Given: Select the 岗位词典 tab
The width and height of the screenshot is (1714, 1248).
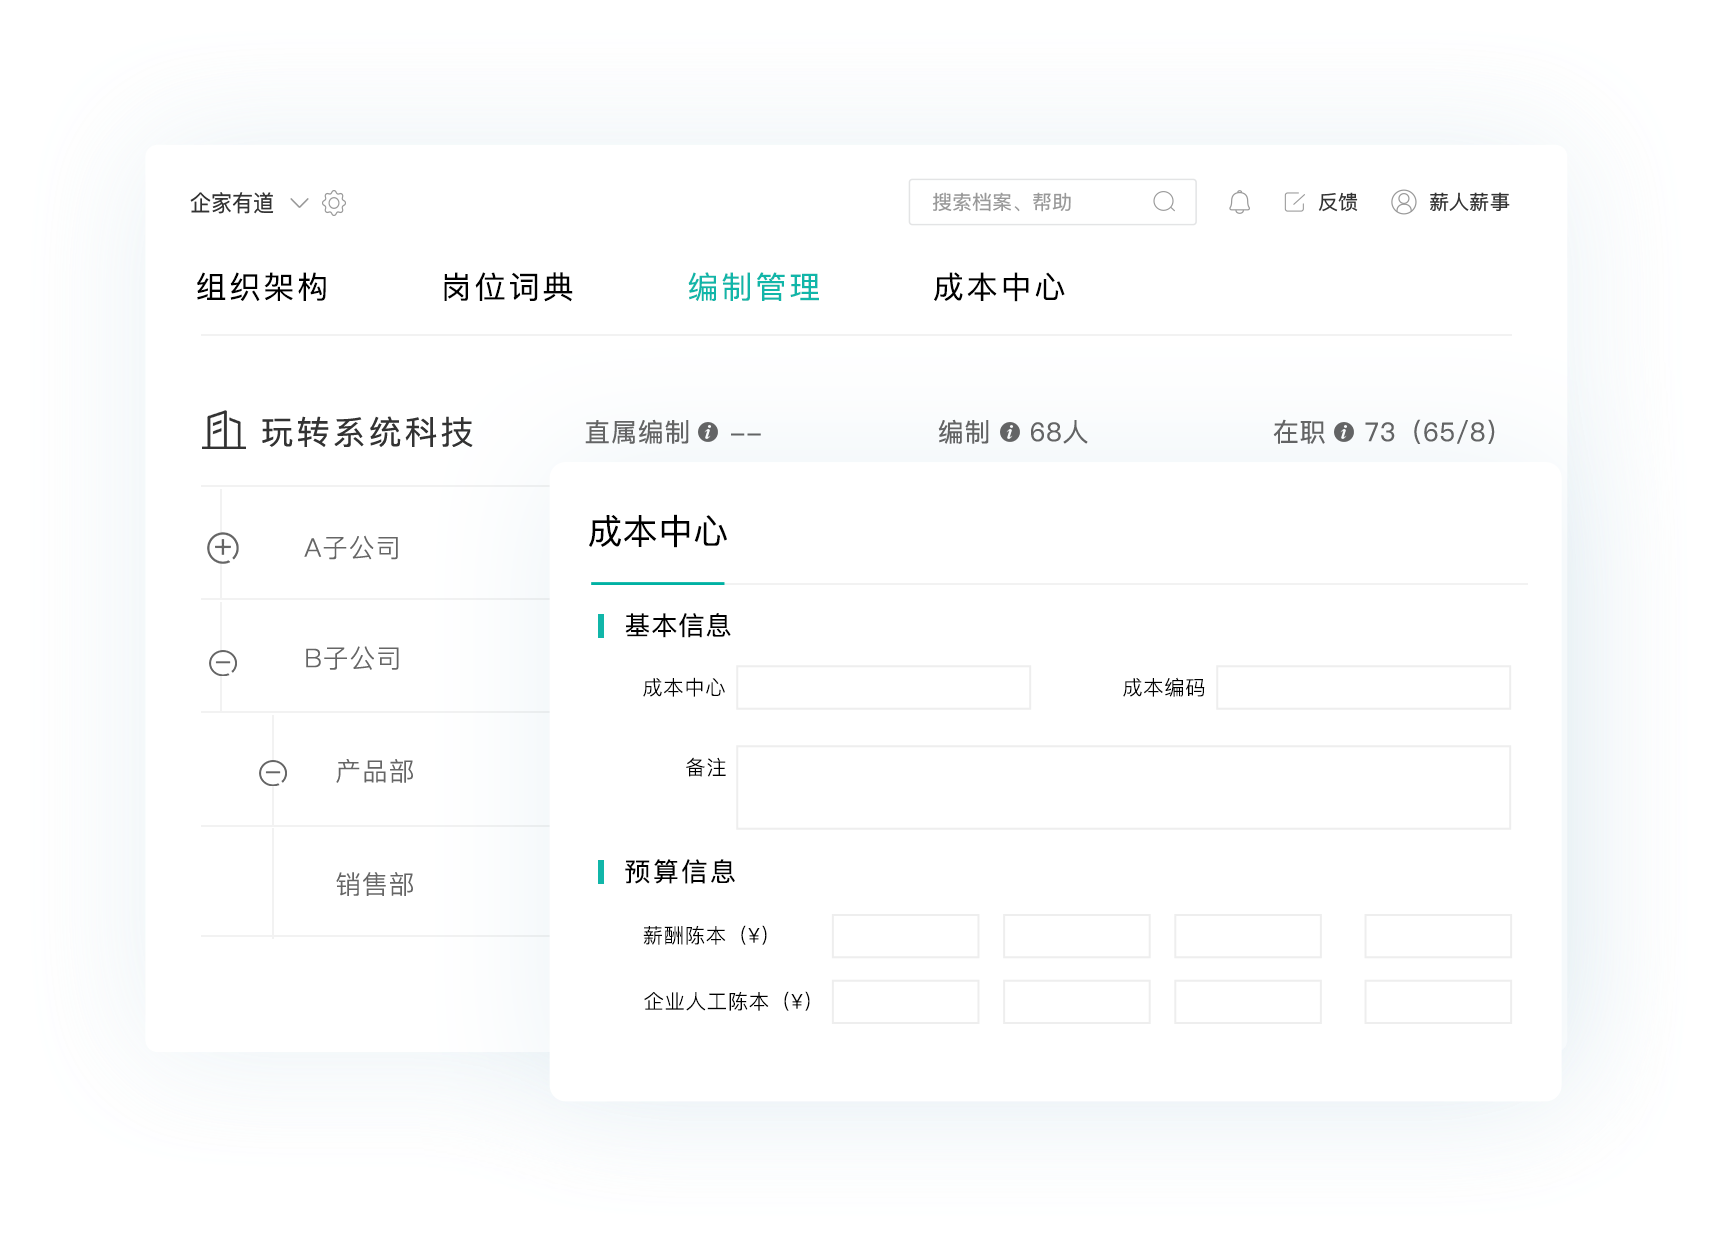Looking at the screenshot, I should pyautogui.click(x=509, y=288).
